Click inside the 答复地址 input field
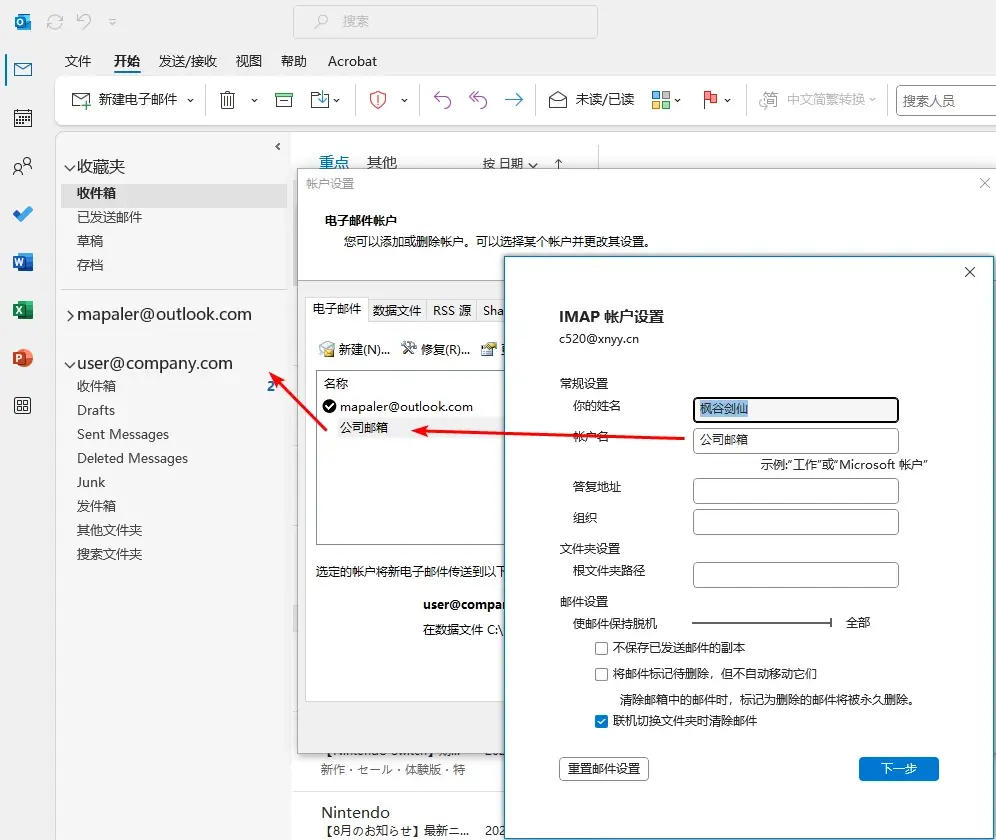Viewport: 996px width, 840px height. (x=795, y=490)
